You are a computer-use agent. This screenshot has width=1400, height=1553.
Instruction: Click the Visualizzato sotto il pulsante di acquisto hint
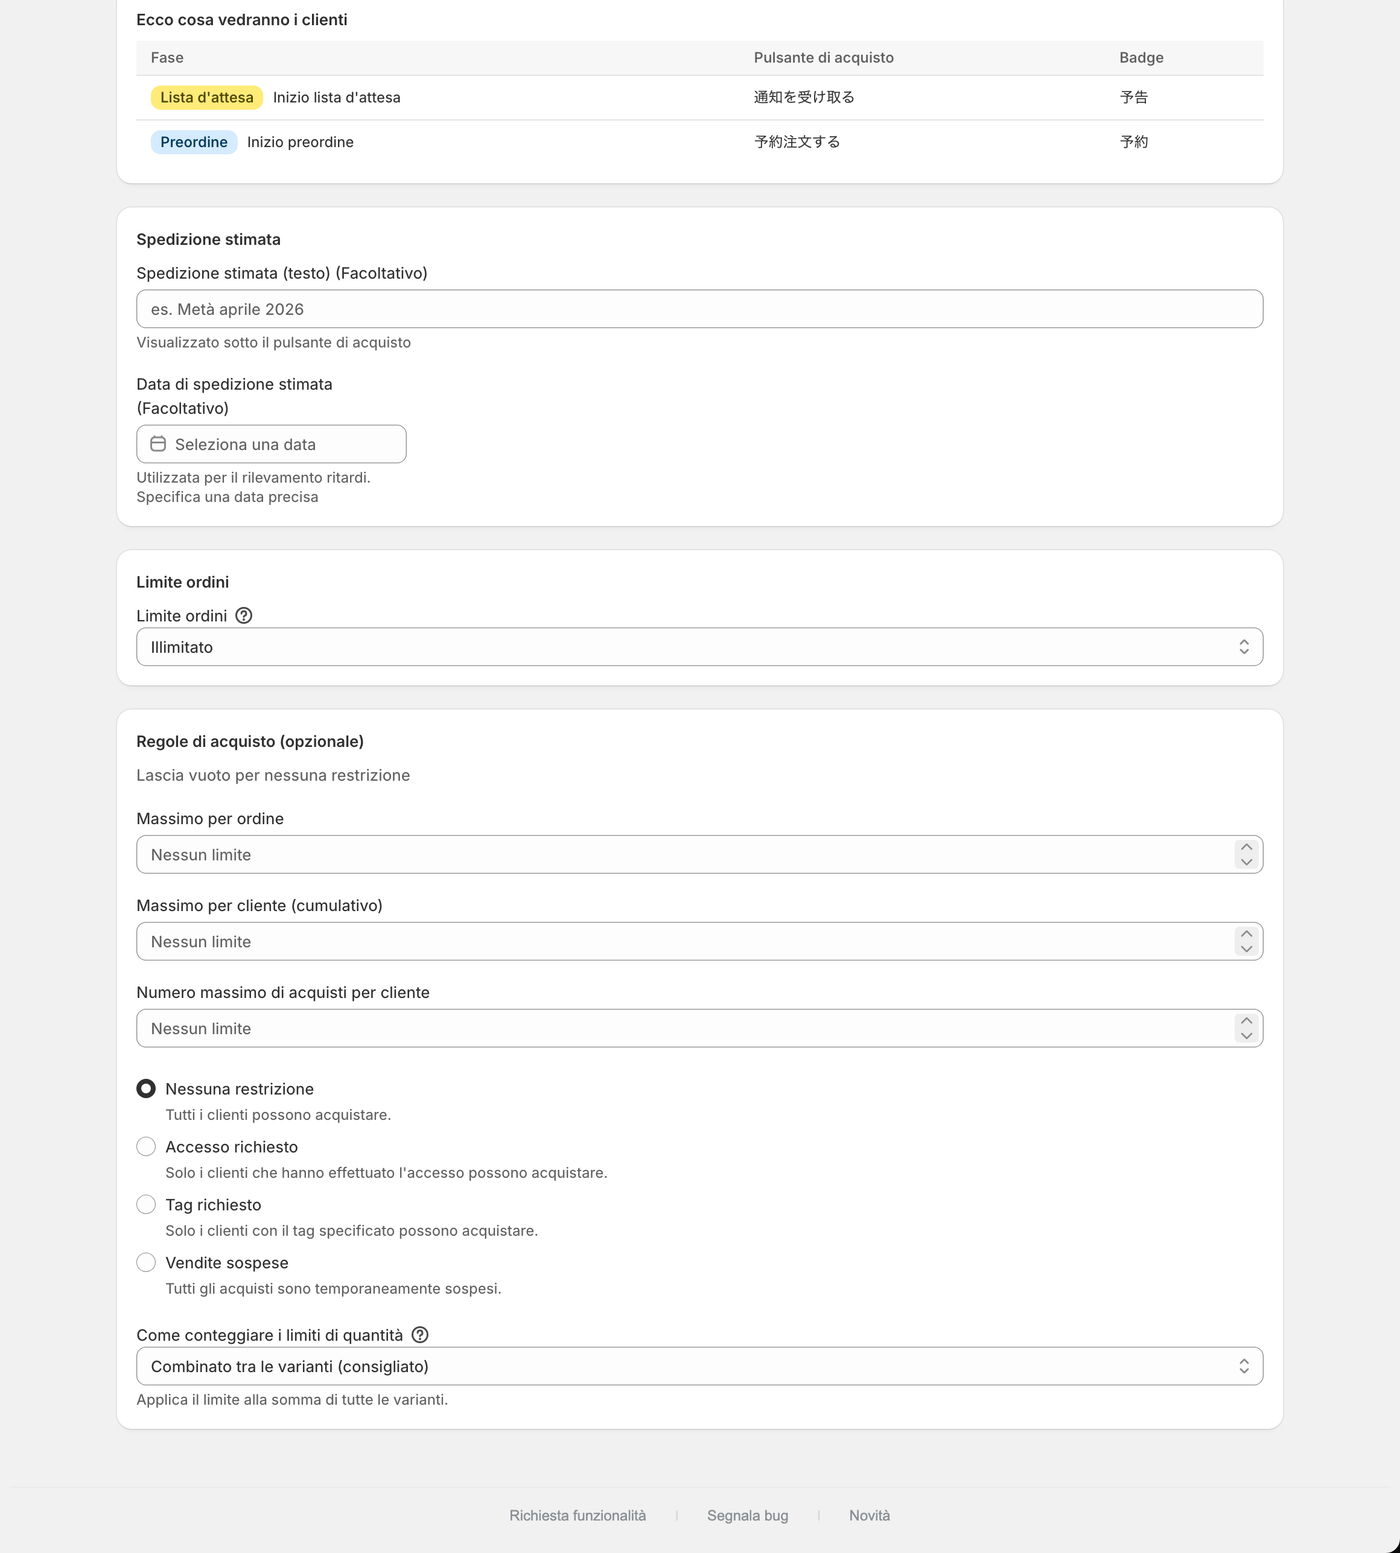(274, 342)
